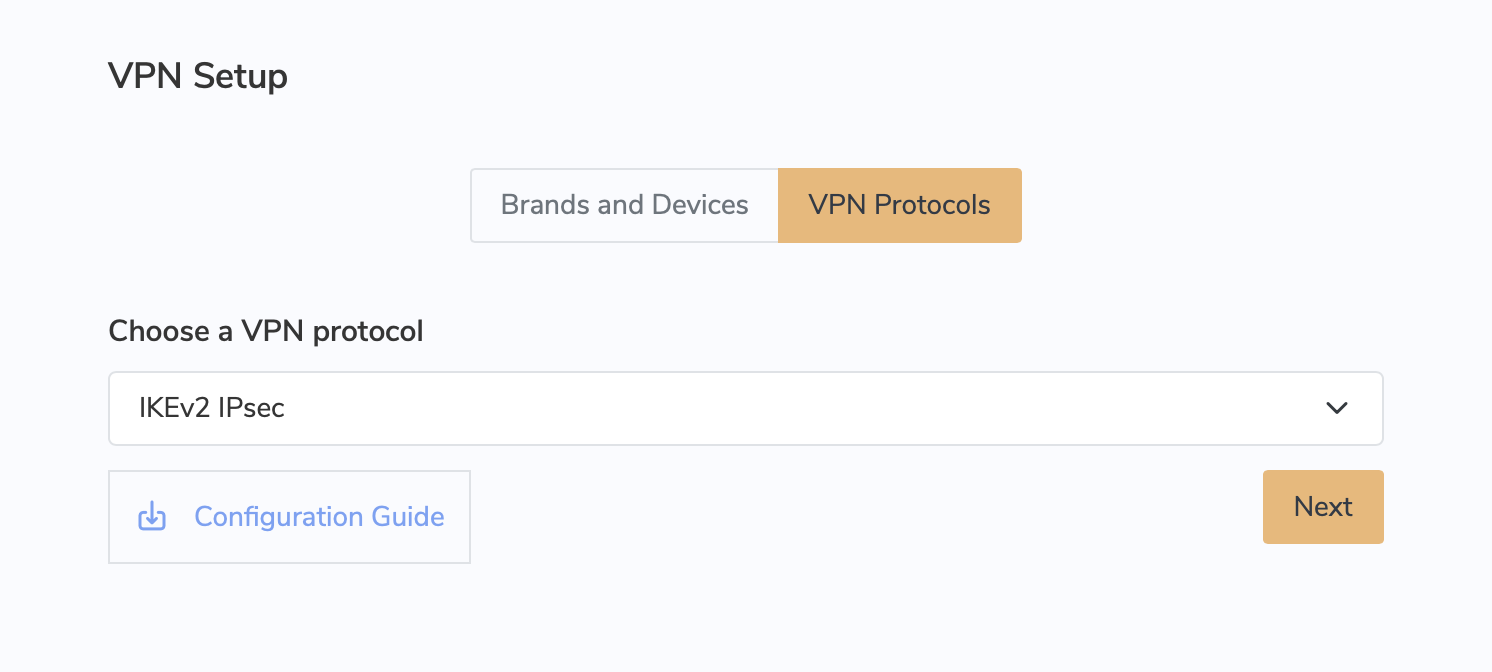This screenshot has height=672, width=1492.
Task: Click the VPN Setup page heading
Action: pos(198,76)
